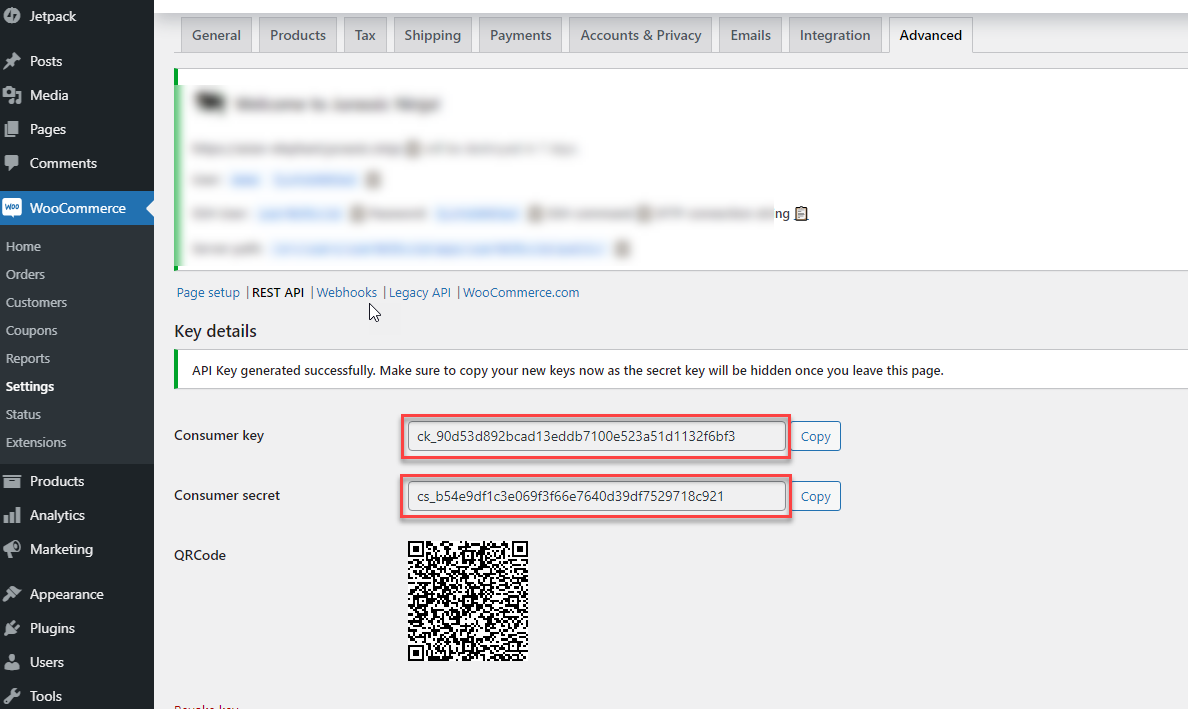Click the Posts pushpin icon
The image size is (1188, 709).
[11, 61]
